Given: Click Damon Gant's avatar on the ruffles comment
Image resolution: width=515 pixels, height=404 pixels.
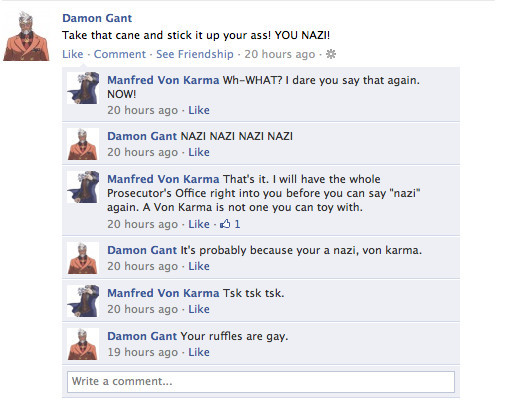Looking at the screenshot, I should (x=83, y=344).
